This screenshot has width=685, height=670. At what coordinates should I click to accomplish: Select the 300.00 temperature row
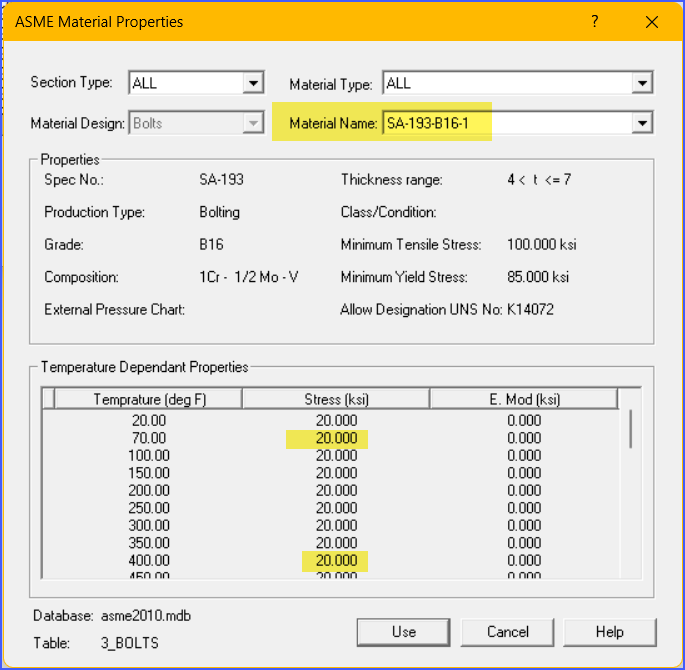331,525
